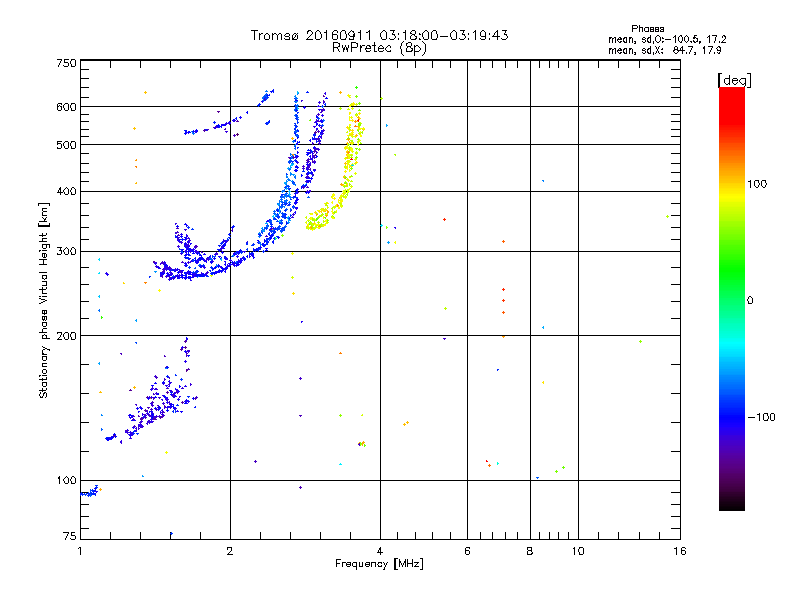Click the y-axis tick label '500'
The image size is (800, 600).
click(x=66, y=145)
